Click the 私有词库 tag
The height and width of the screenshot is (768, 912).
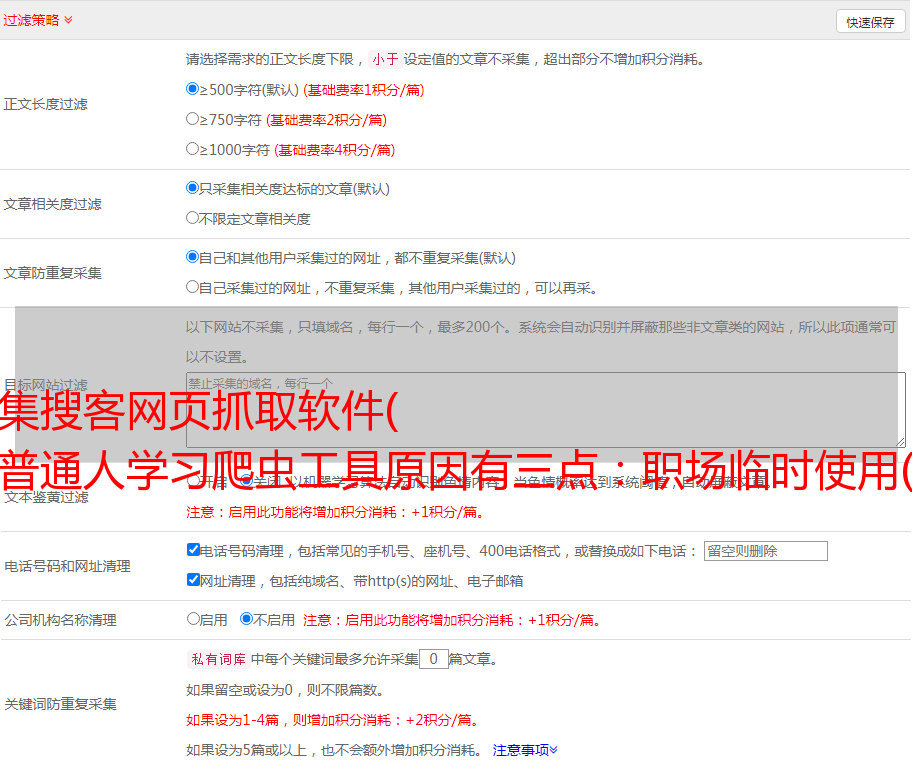pyautogui.click(x=217, y=659)
